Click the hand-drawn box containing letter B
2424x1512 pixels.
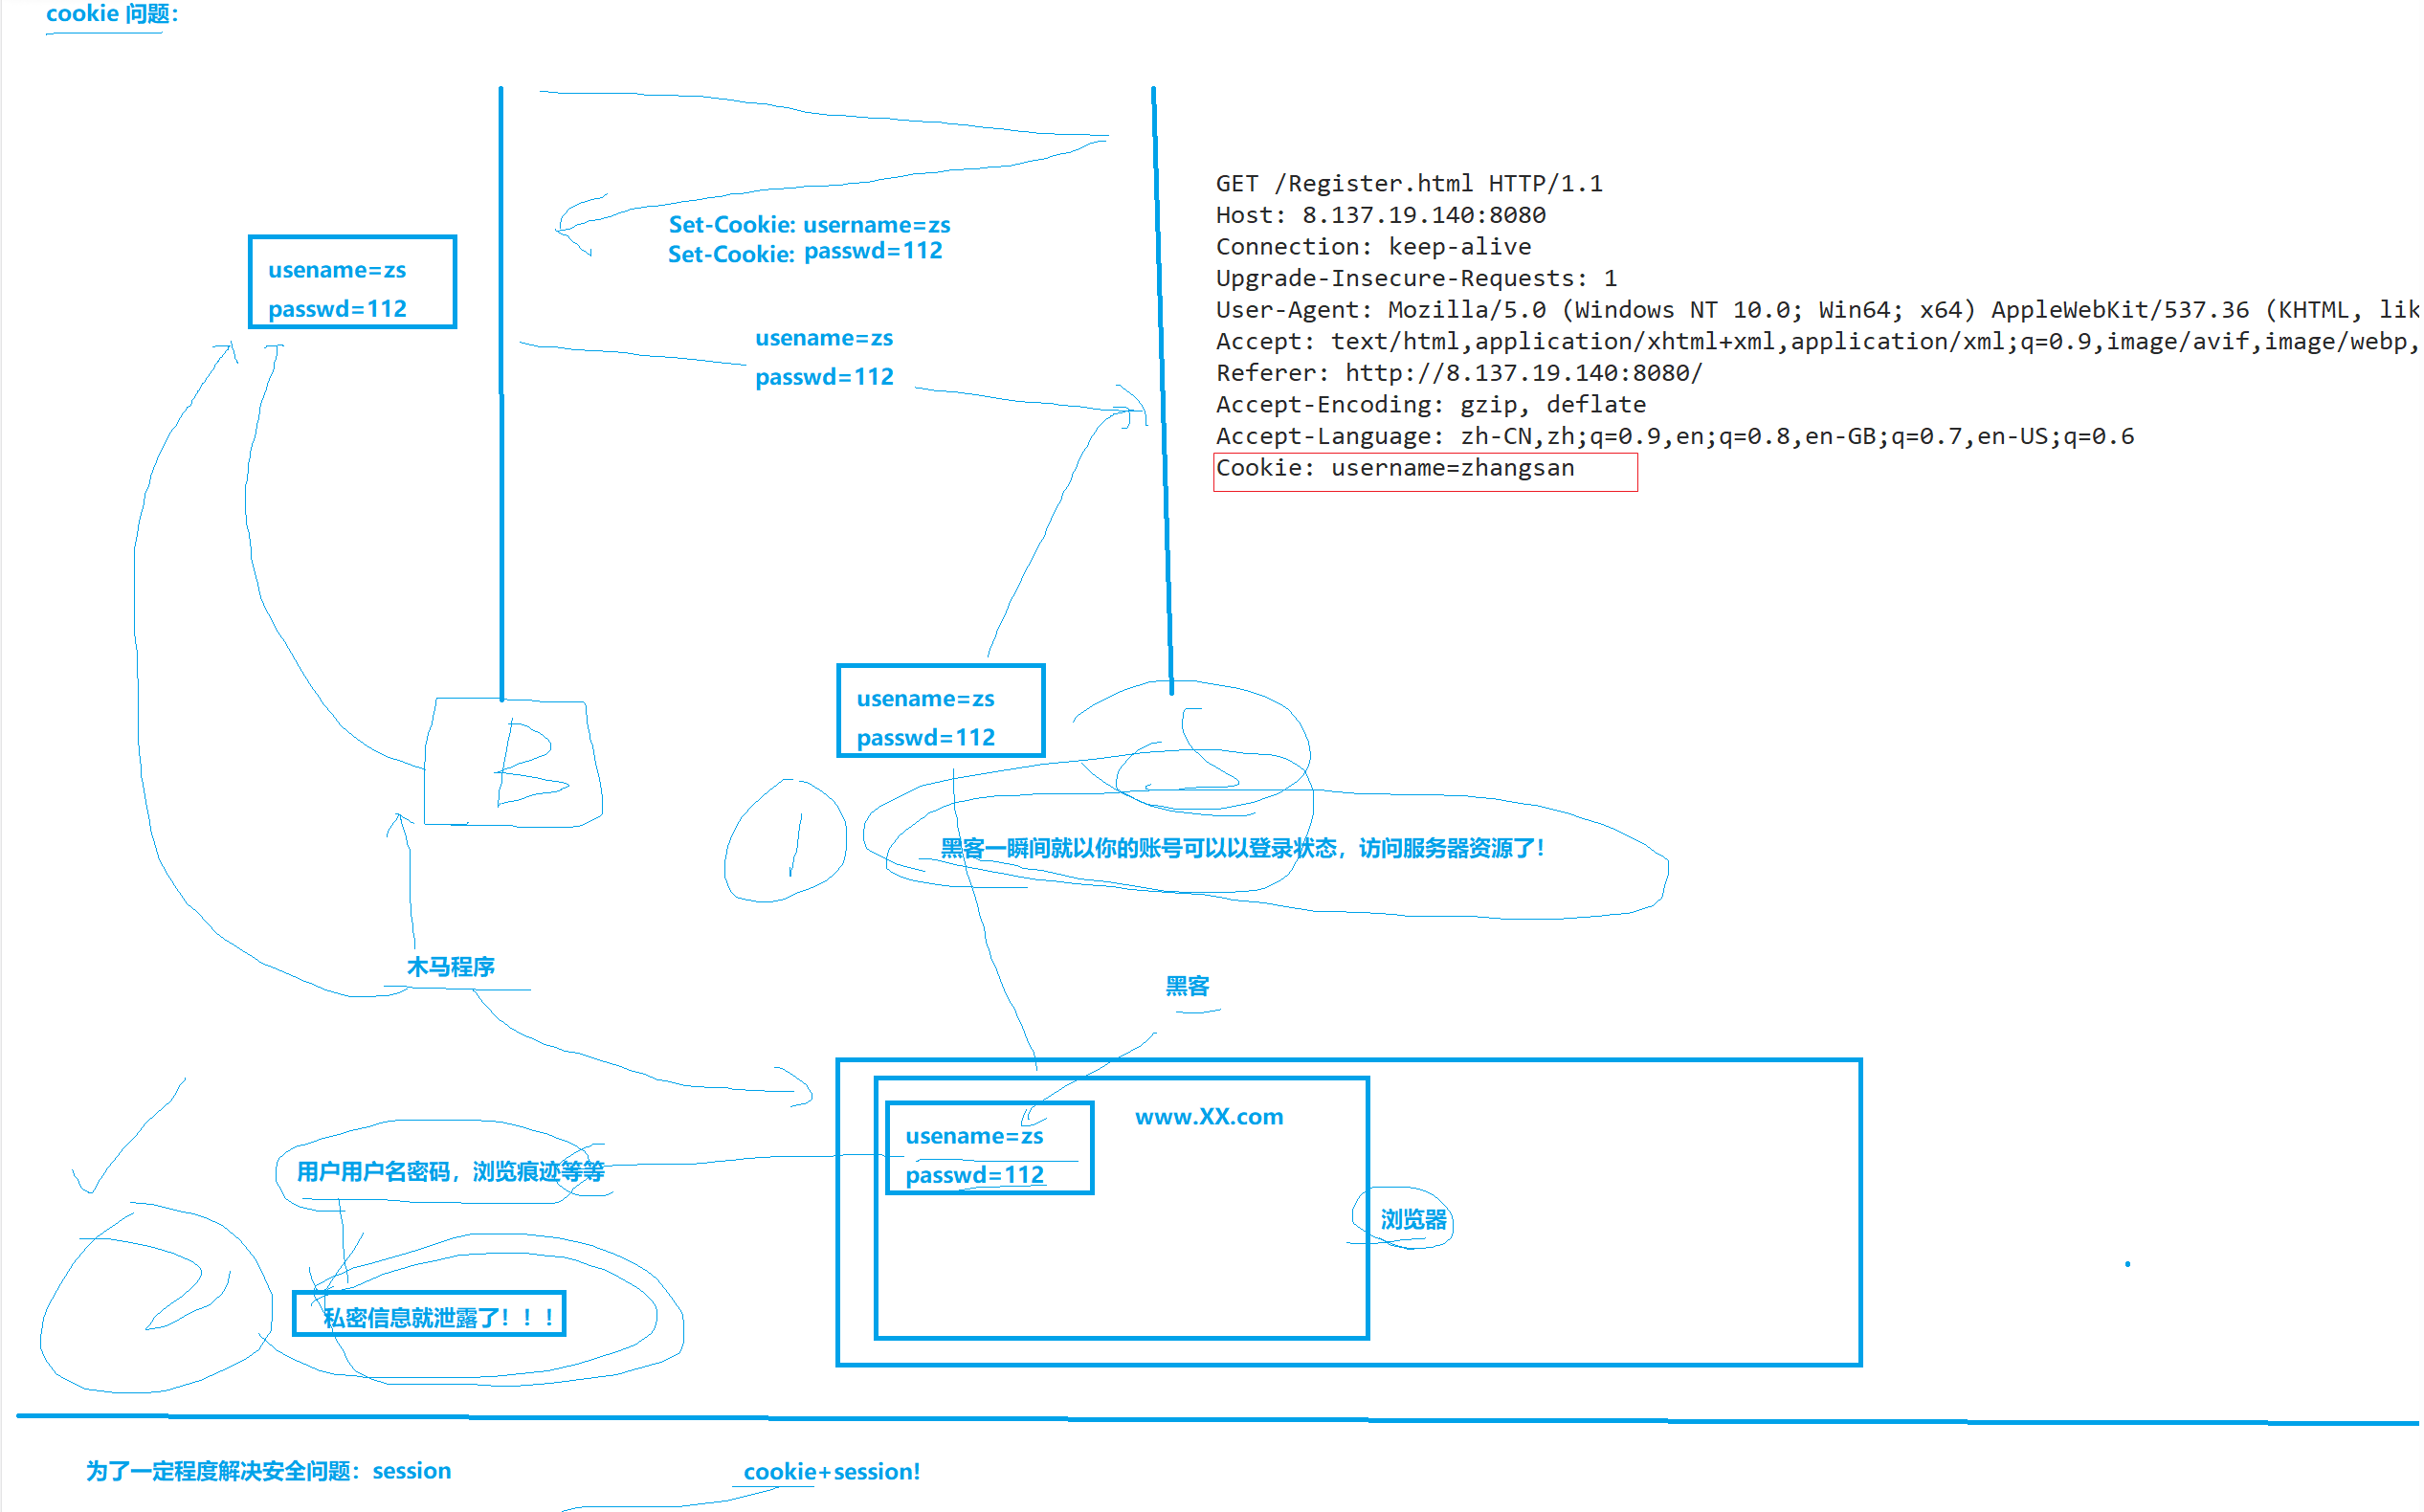[513, 765]
